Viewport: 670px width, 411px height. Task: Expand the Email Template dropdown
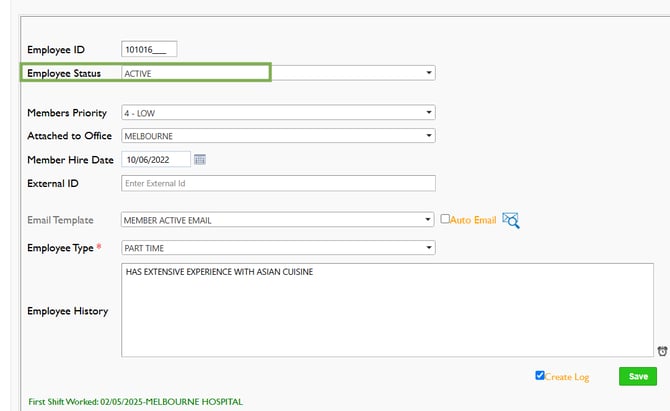tap(277, 220)
